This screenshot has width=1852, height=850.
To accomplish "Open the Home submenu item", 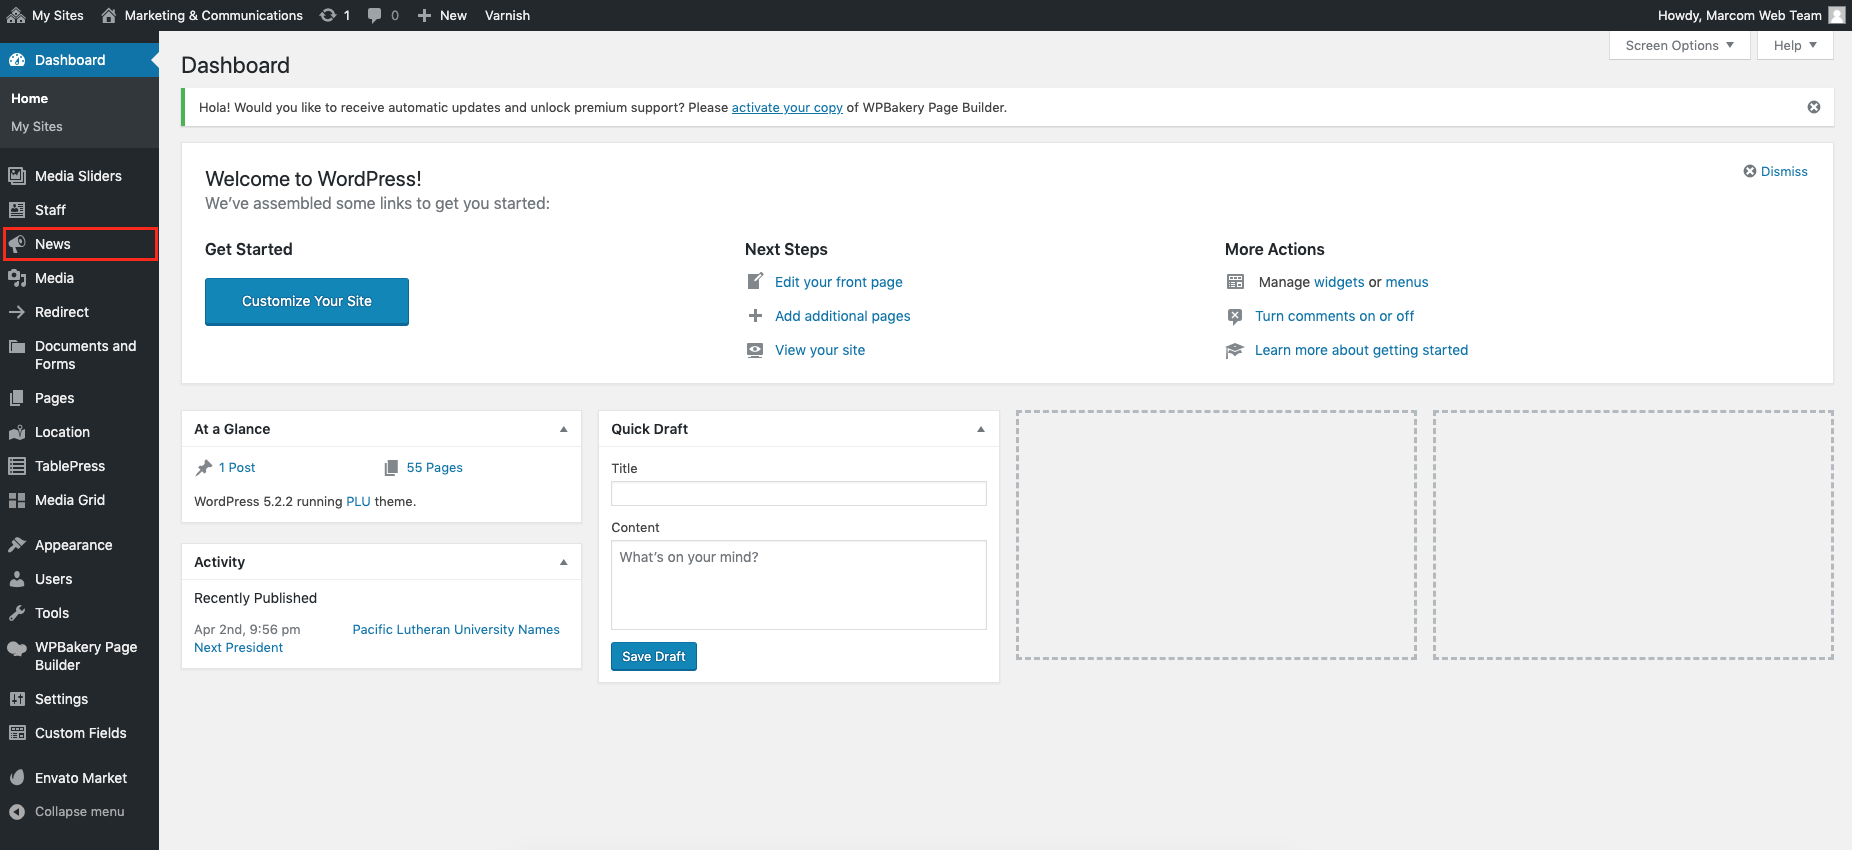I will point(29,98).
